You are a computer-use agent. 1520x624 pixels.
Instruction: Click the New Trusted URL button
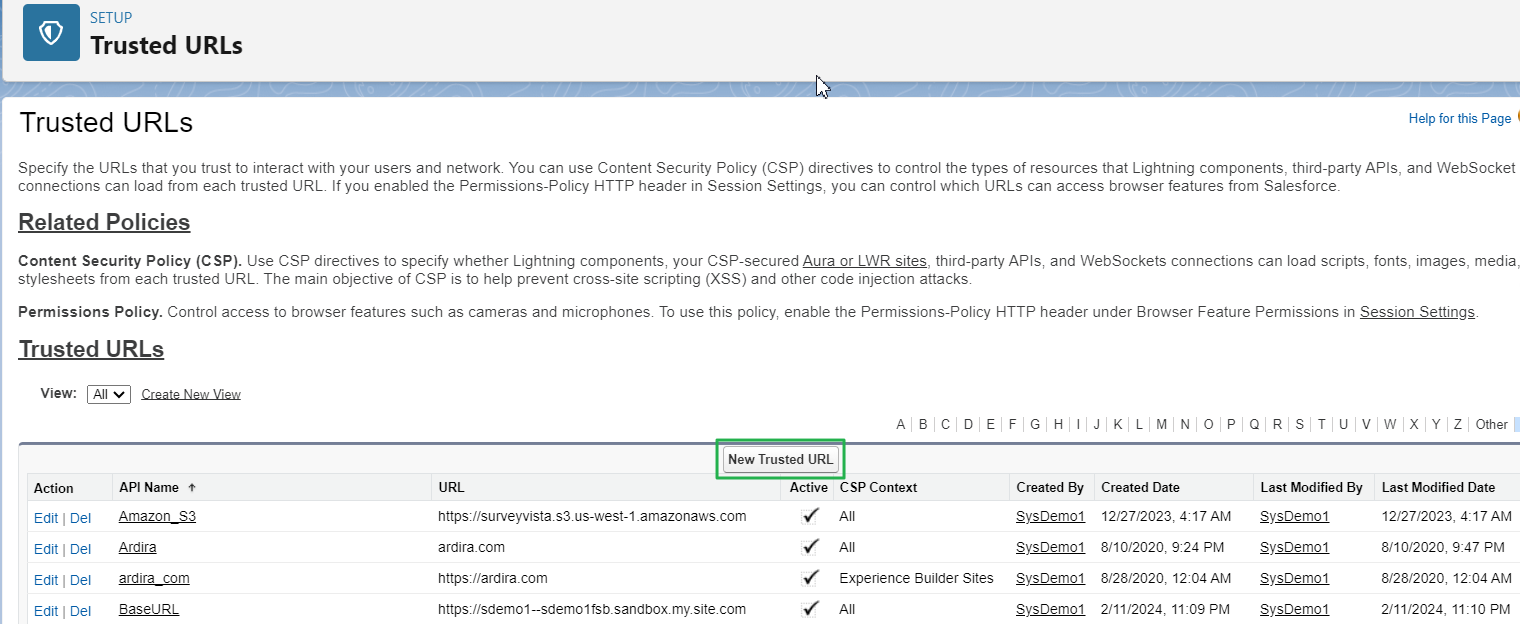pos(780,459)
